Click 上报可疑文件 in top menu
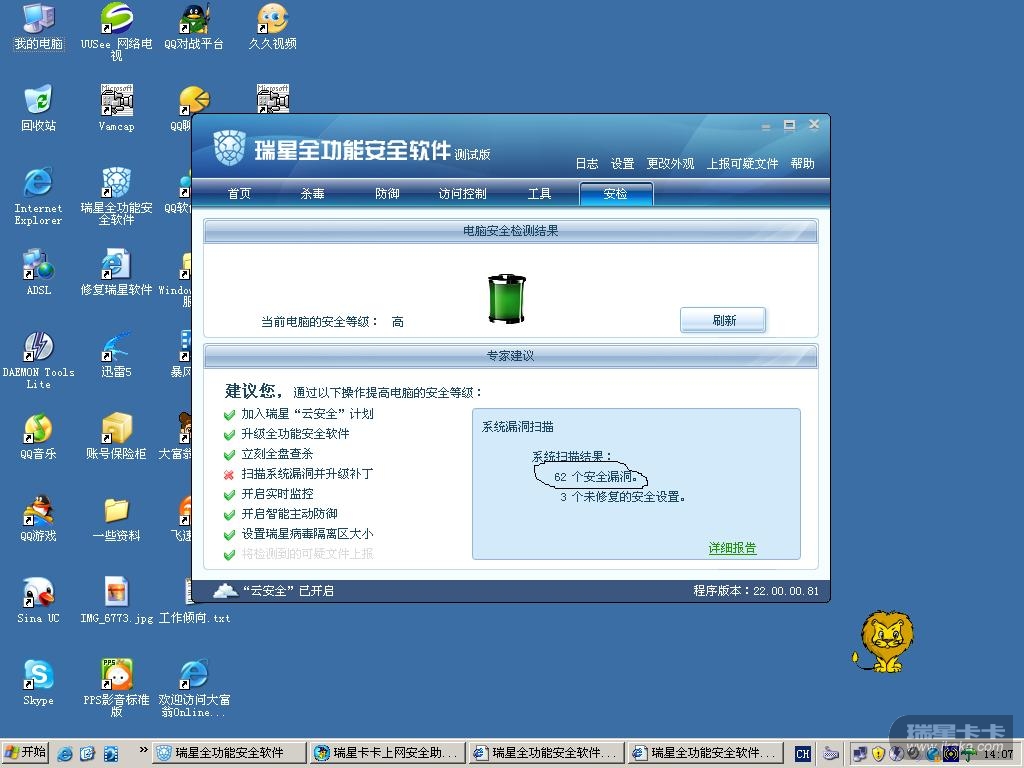The image size is (1024, 768). point(742,164)
